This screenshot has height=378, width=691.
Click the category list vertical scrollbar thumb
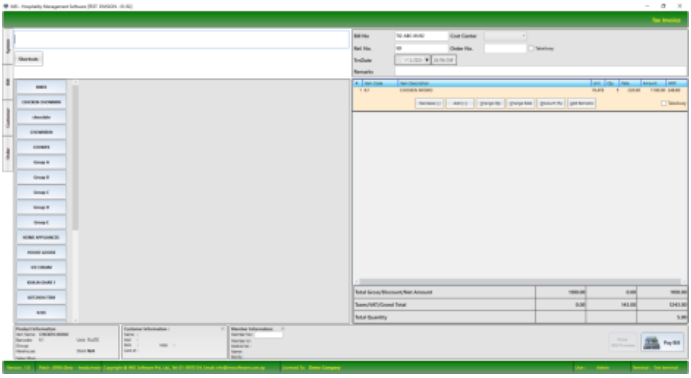pos(75,158)
